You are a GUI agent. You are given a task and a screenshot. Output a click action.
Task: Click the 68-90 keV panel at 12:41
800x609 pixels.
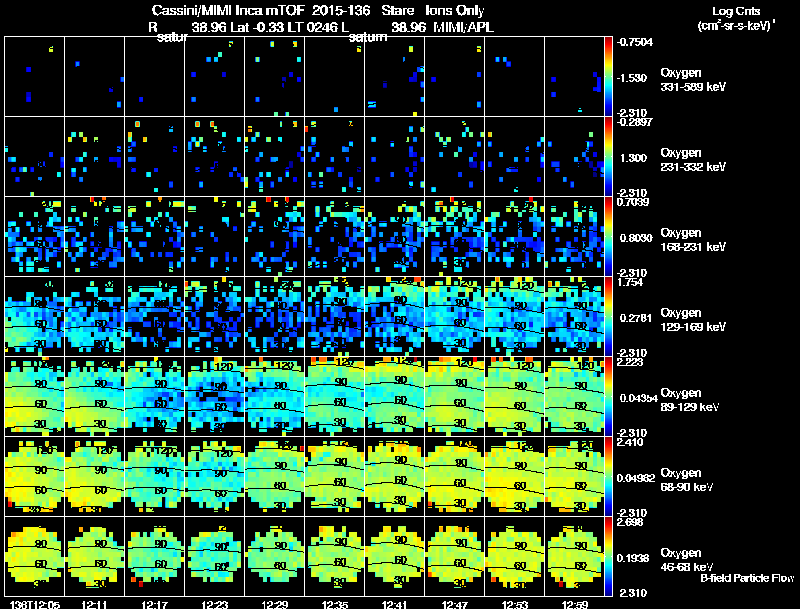point(394,477)
